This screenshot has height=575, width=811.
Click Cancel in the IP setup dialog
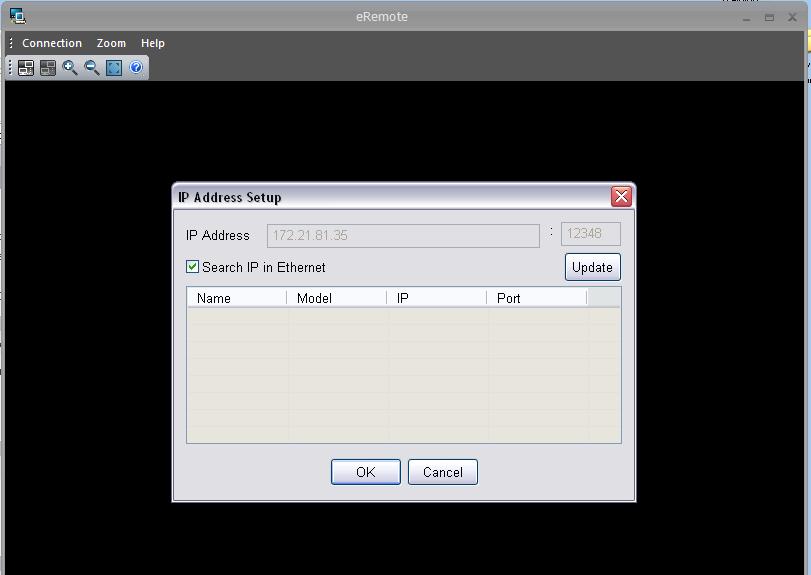click(442, 472)
